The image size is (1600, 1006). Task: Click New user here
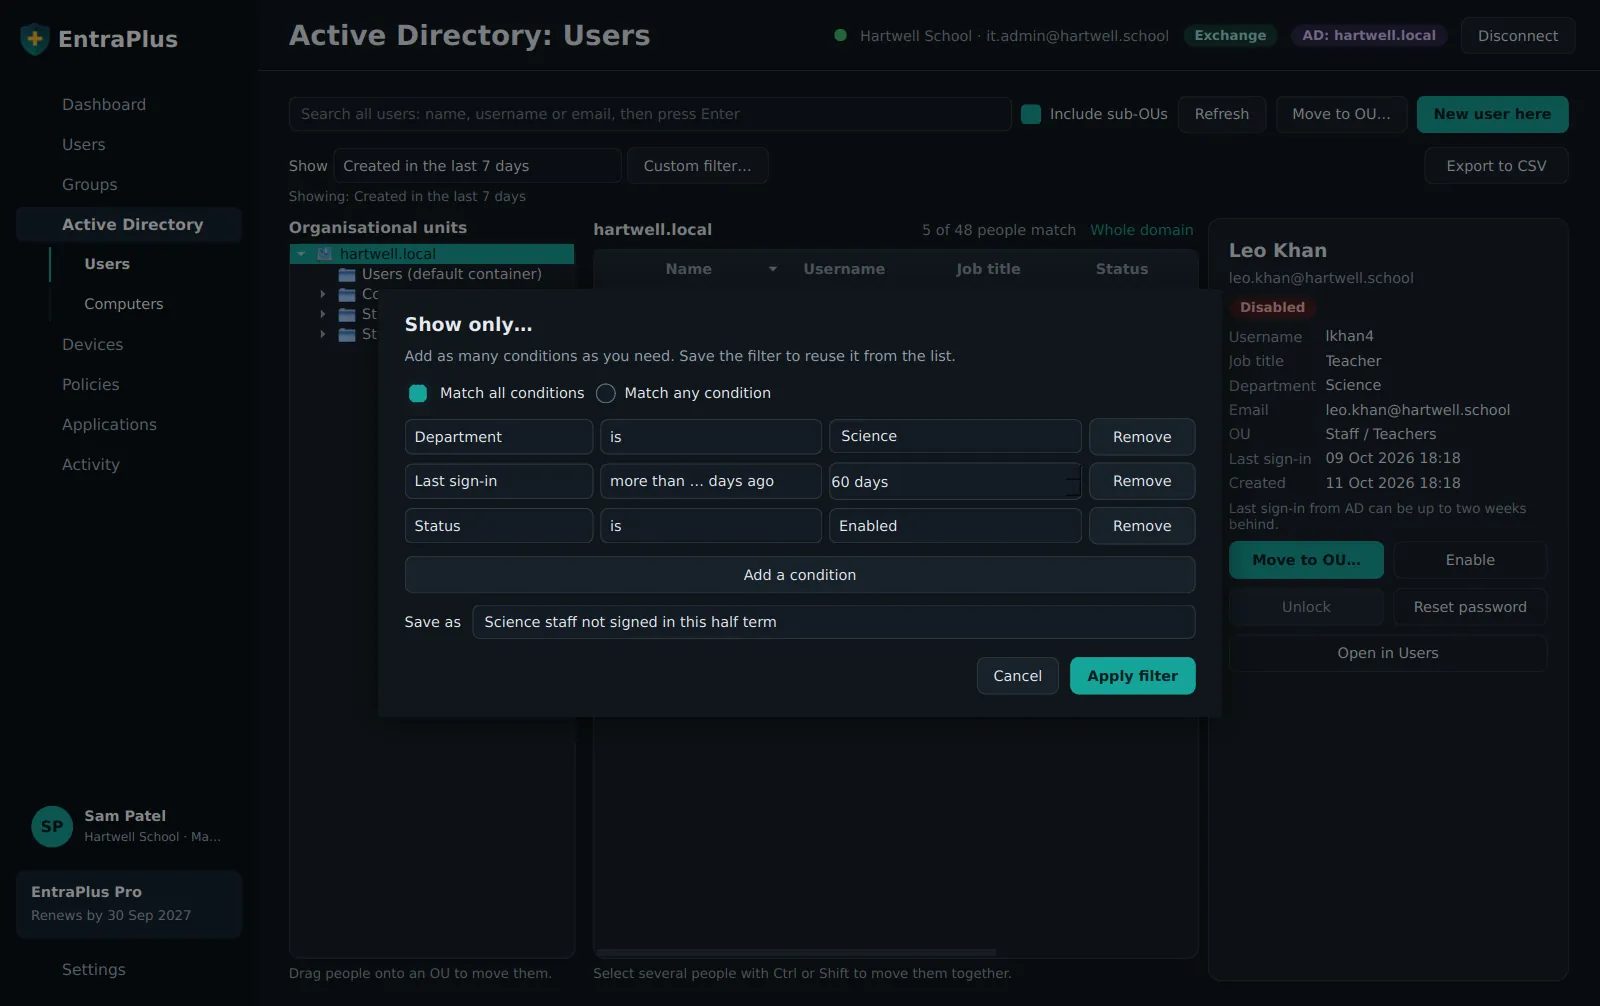click(1492, 114)
